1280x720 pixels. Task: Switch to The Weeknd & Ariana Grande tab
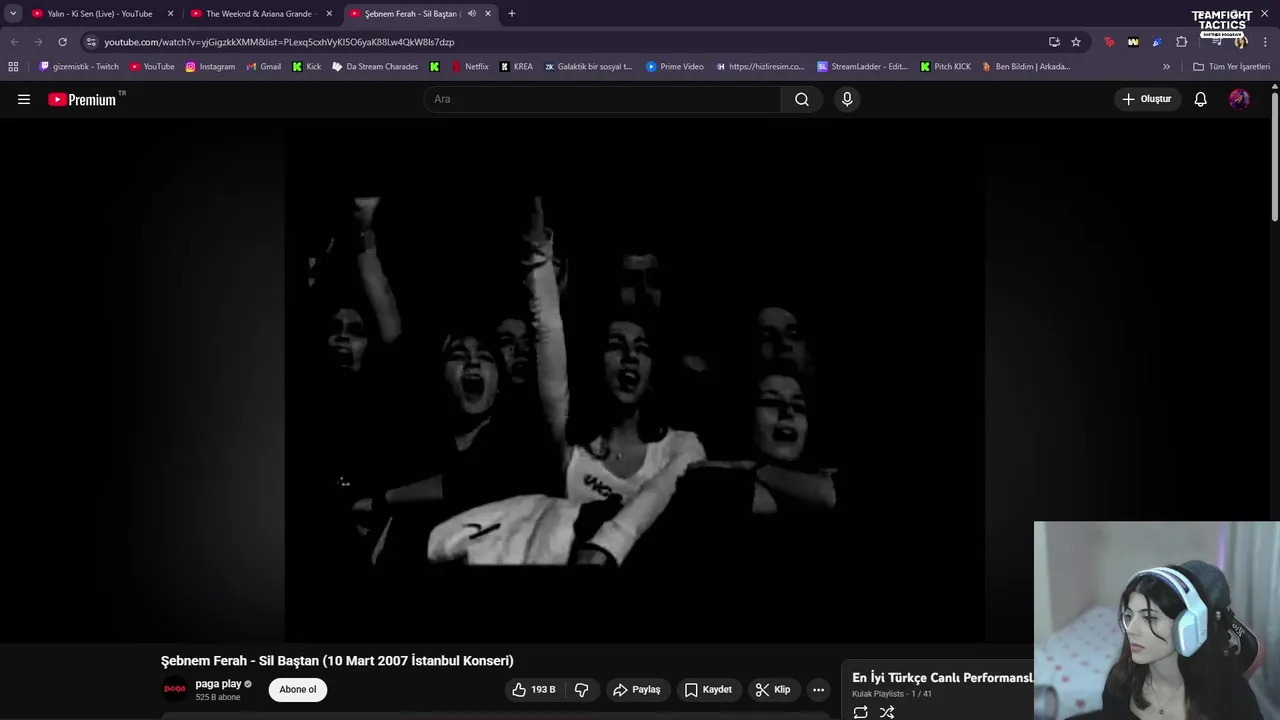[258, 14]
